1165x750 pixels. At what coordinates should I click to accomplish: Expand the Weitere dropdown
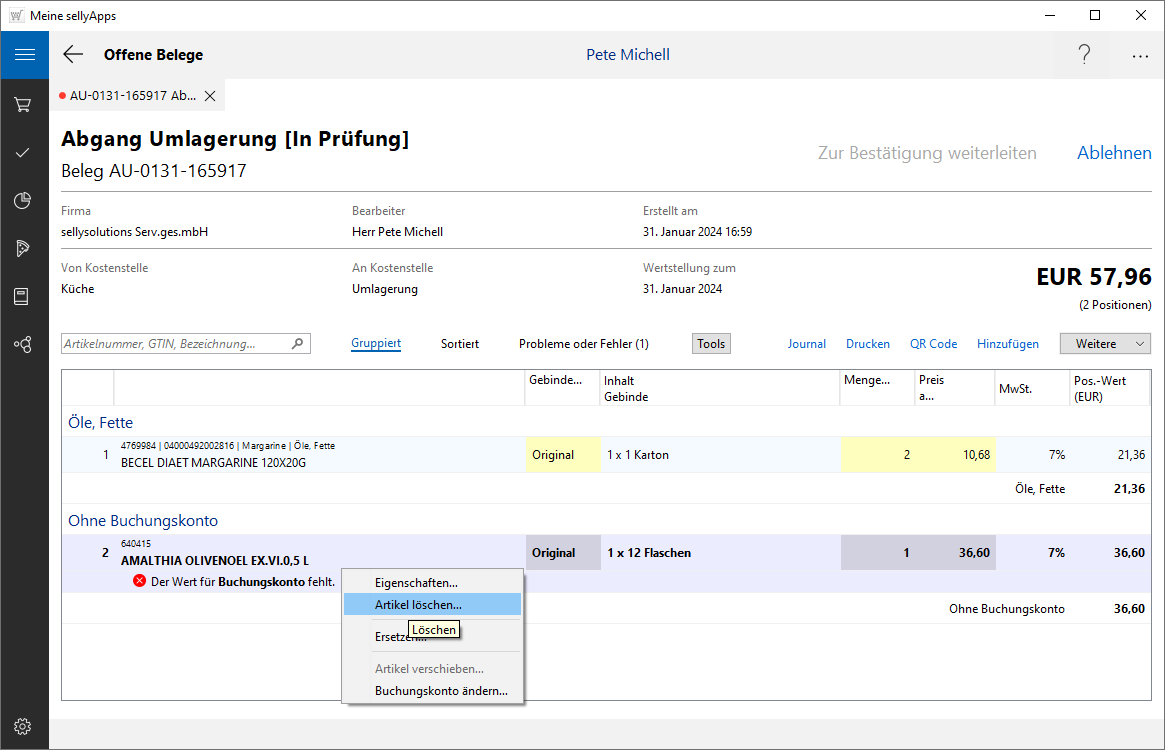click(1105, 344)
